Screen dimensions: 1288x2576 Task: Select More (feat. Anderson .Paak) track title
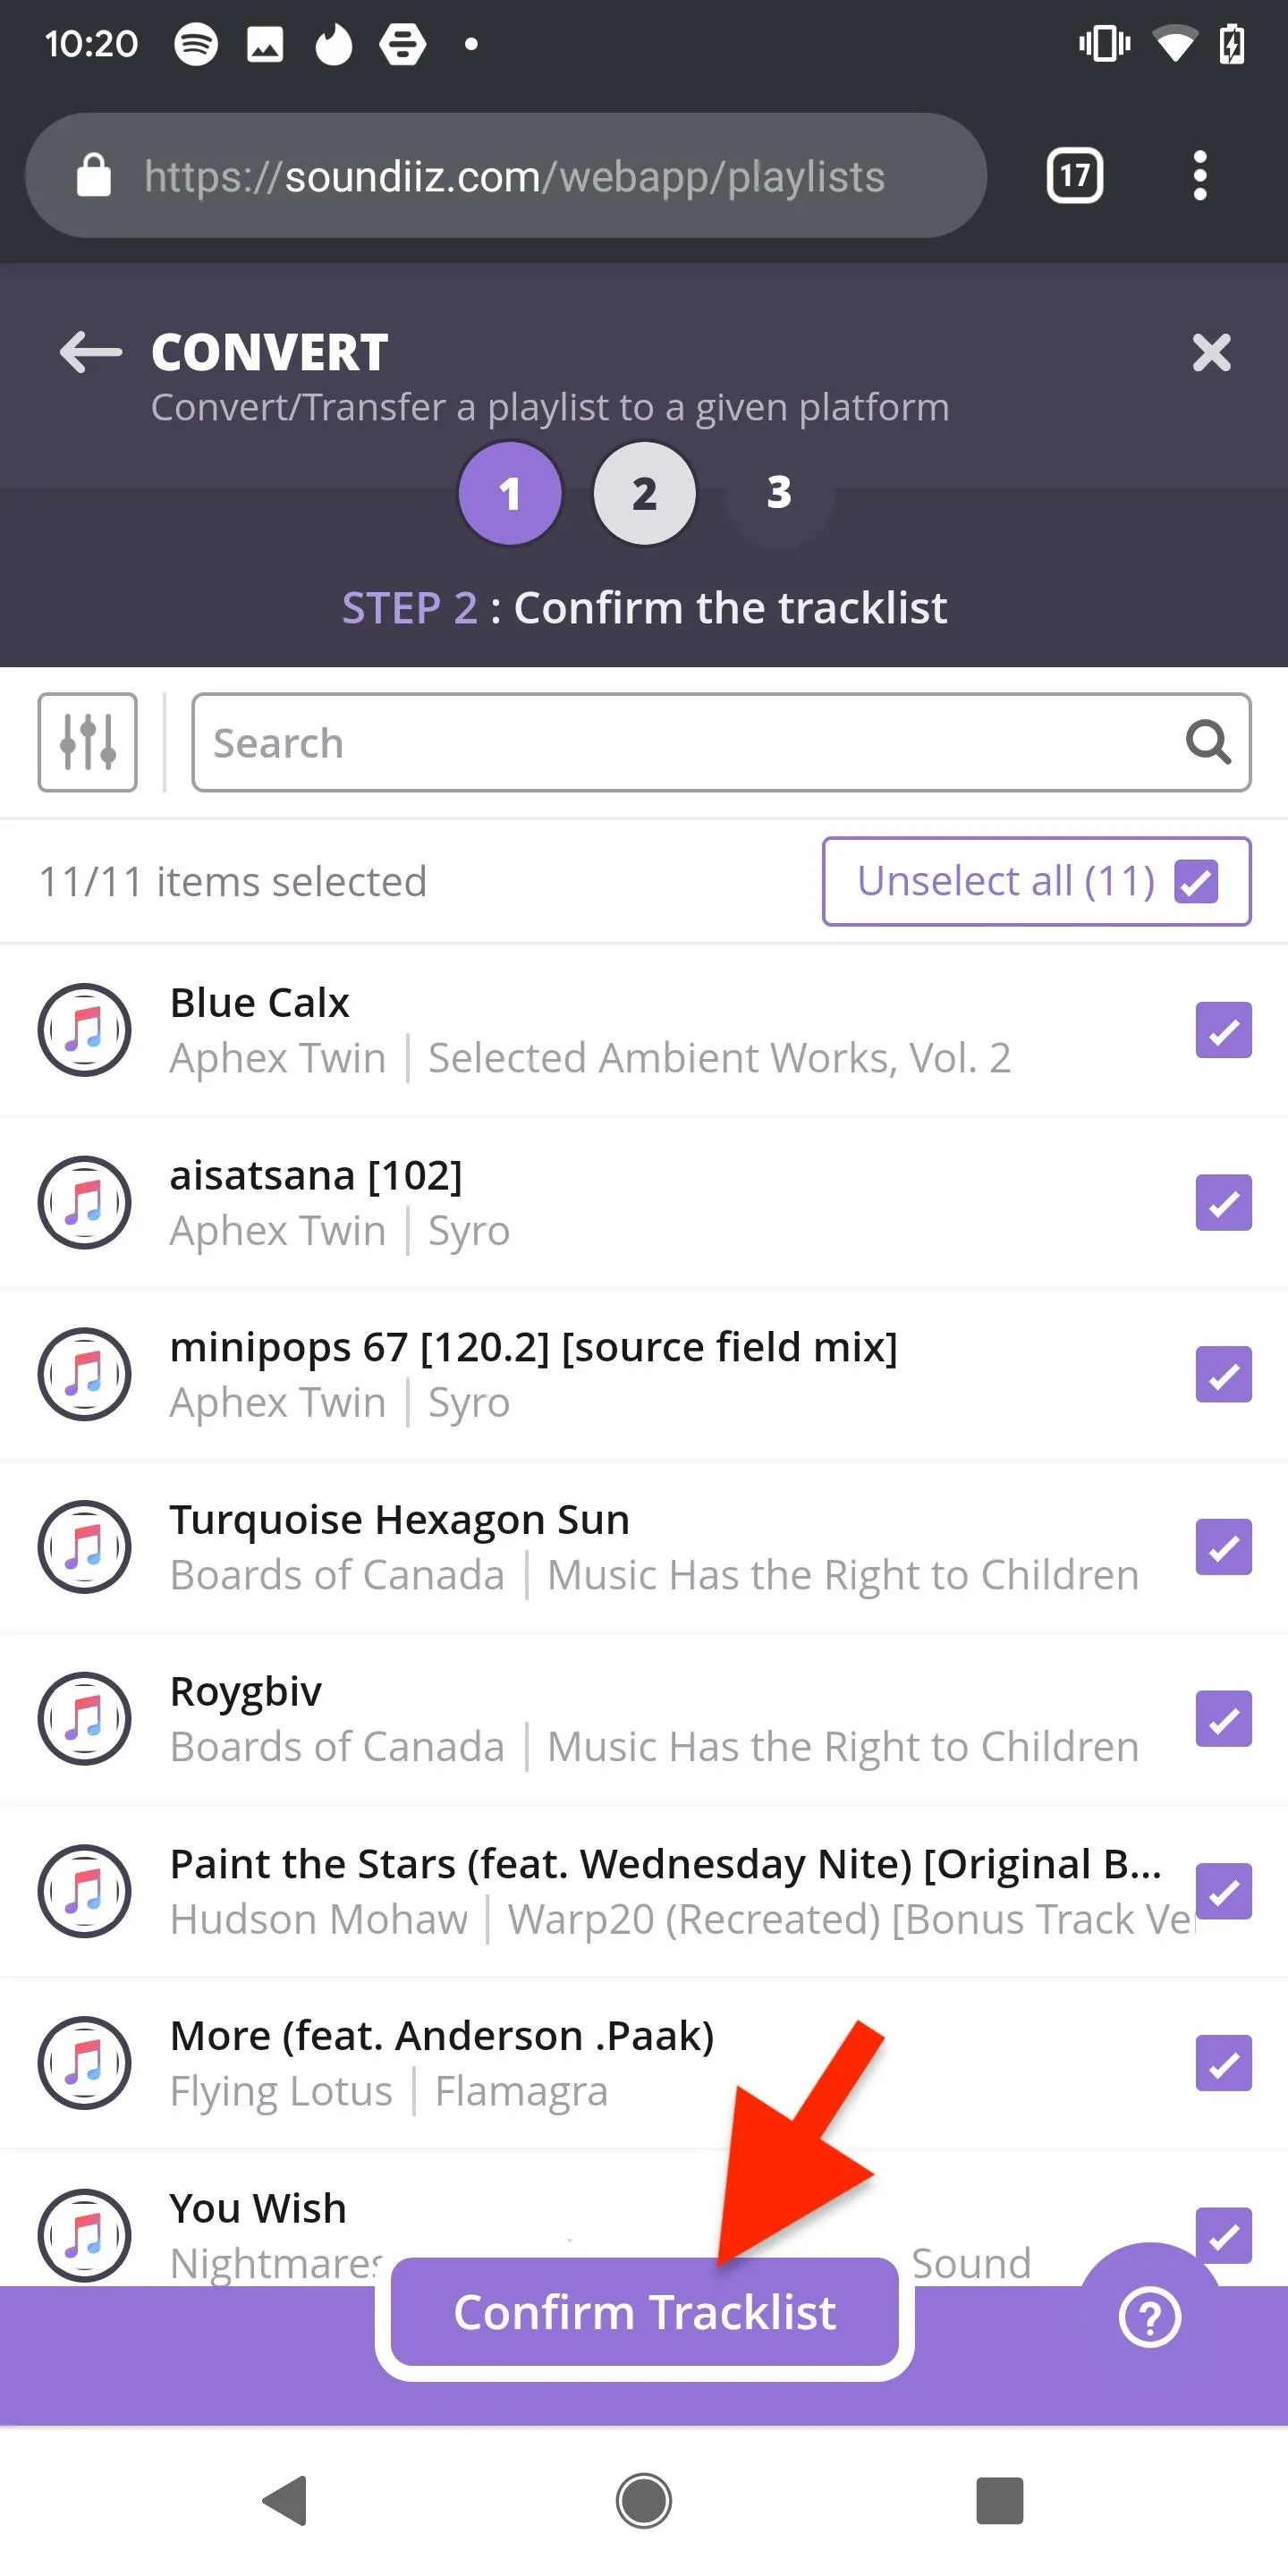(x=442, y=2036)
